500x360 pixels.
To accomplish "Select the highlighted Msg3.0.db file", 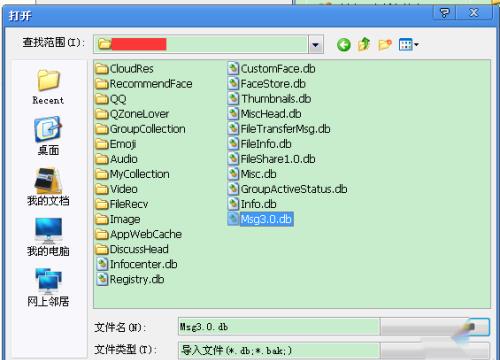I will pos(260,219).
